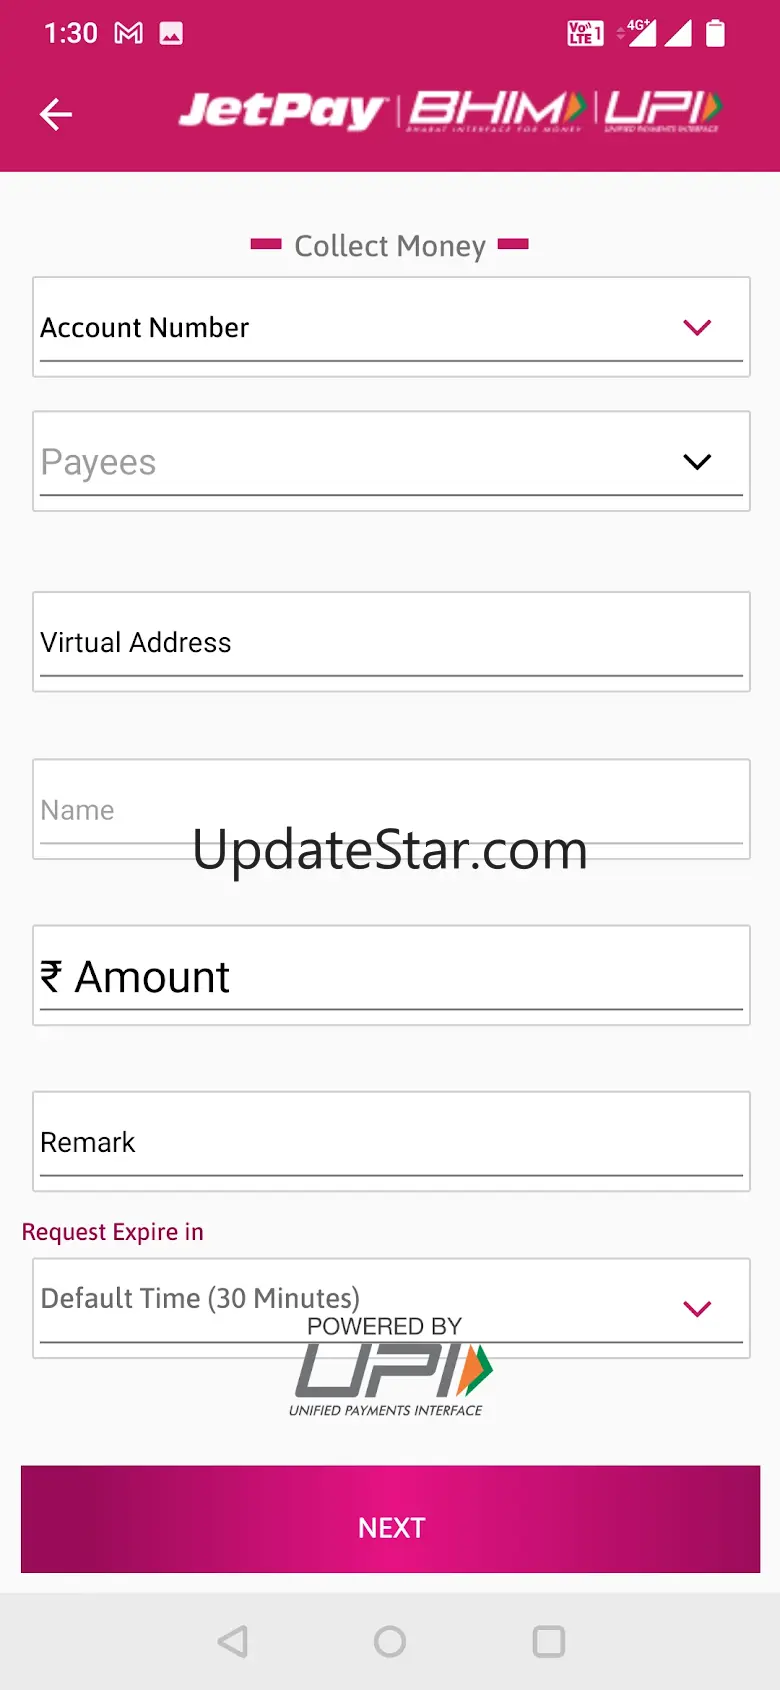Open the Default Time (30 Minutes) expiry dropdown

point(391,1308)
